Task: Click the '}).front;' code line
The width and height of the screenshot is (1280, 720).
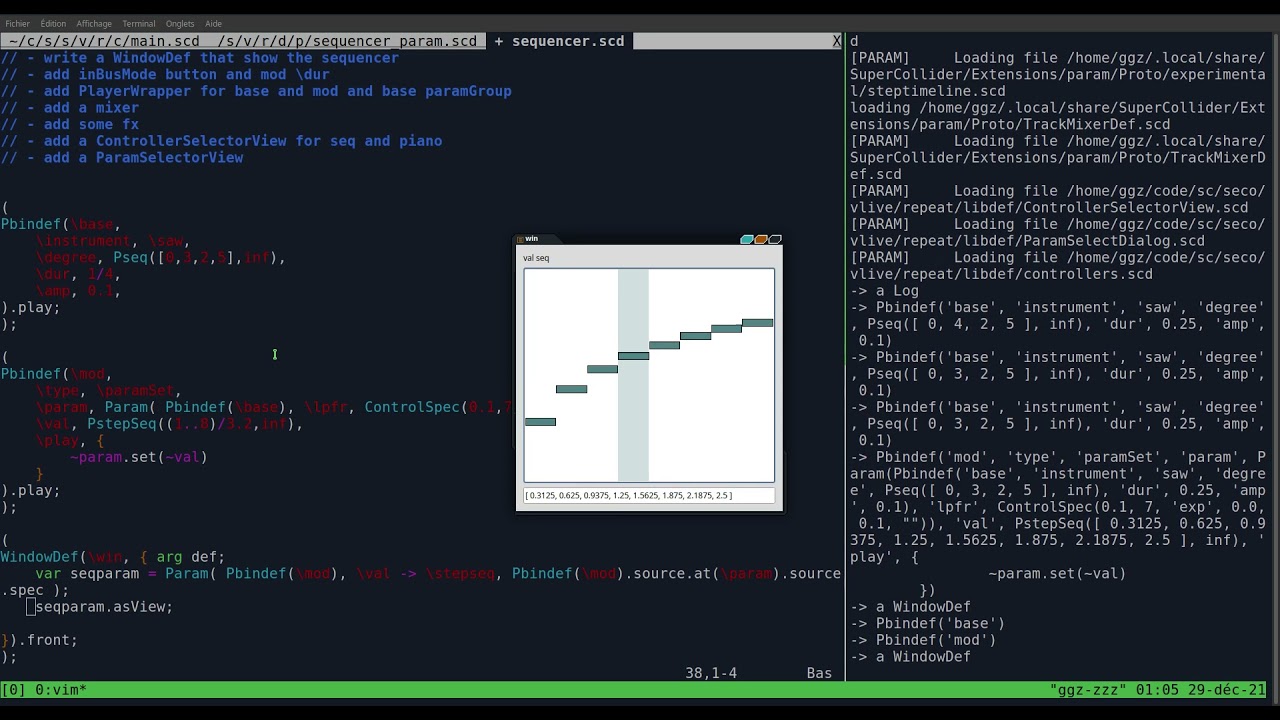Action: coord(39,640)
